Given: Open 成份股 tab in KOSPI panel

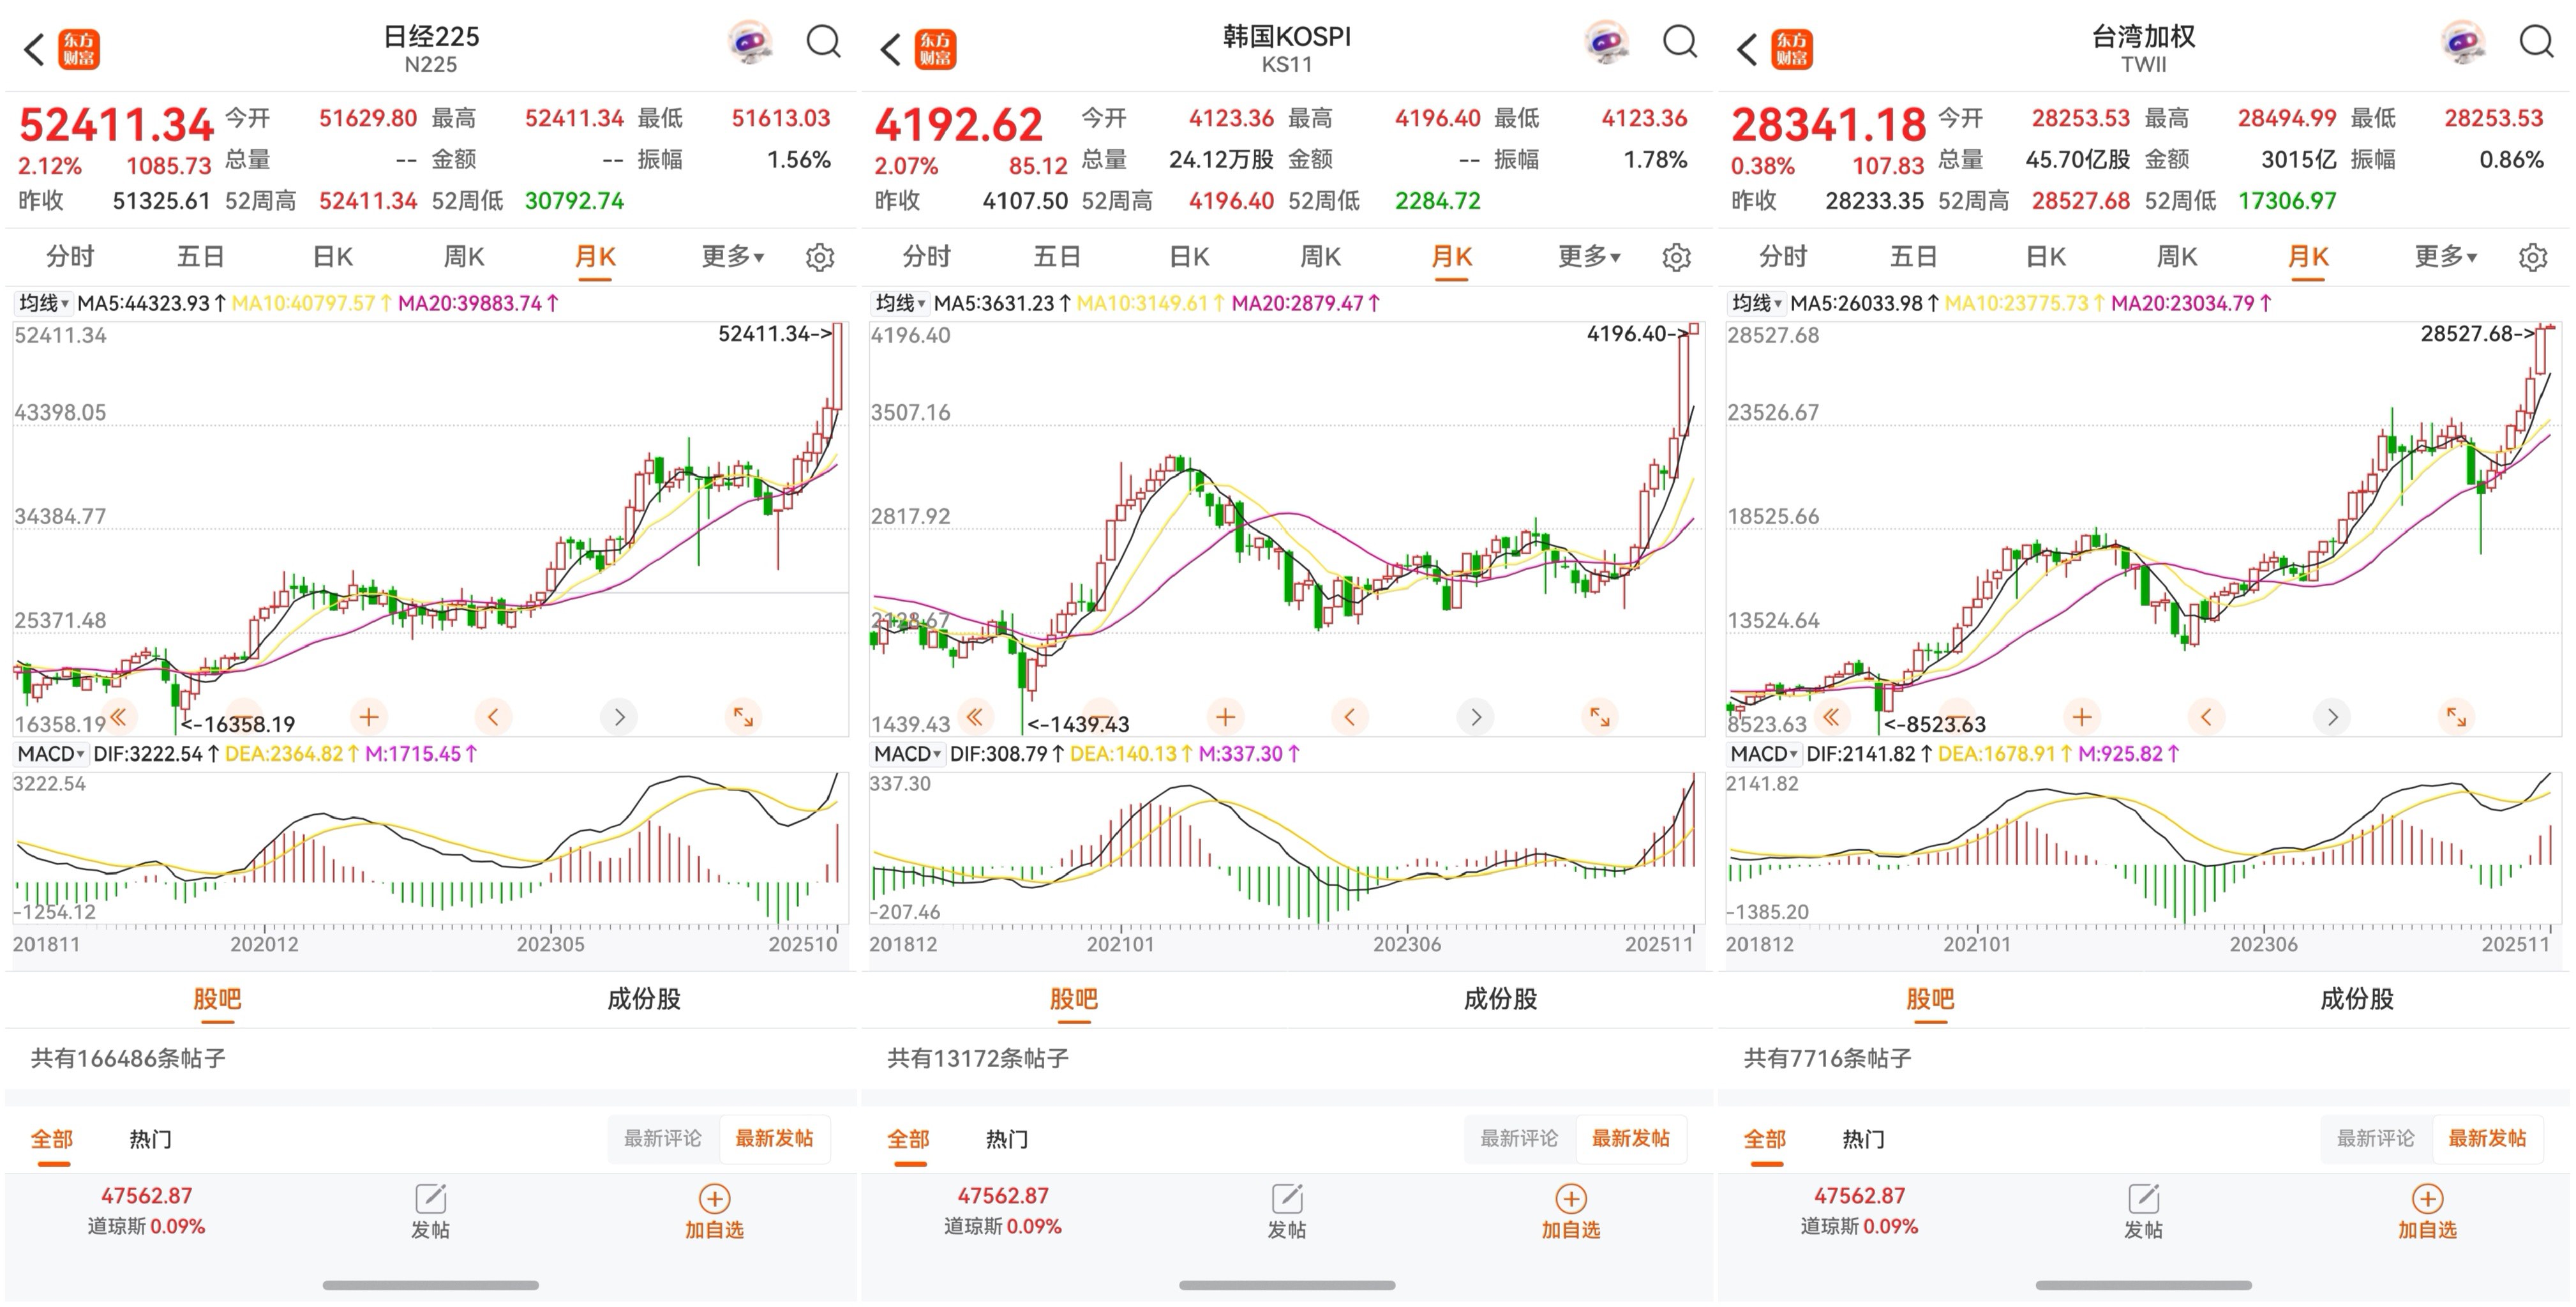Looking at the screenshot, I should pyautogui.click(x=1500, y=999).
